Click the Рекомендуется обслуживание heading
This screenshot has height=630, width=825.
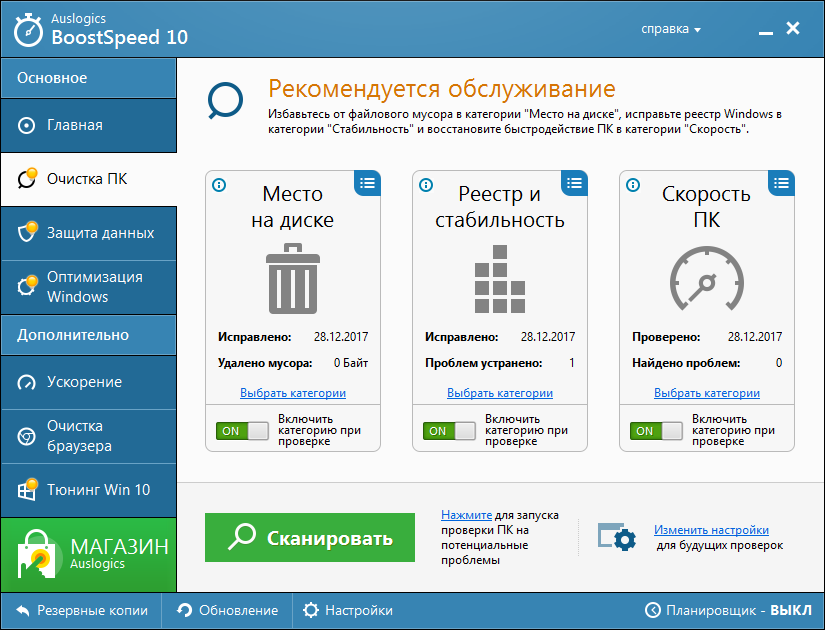tap(441, 88)
